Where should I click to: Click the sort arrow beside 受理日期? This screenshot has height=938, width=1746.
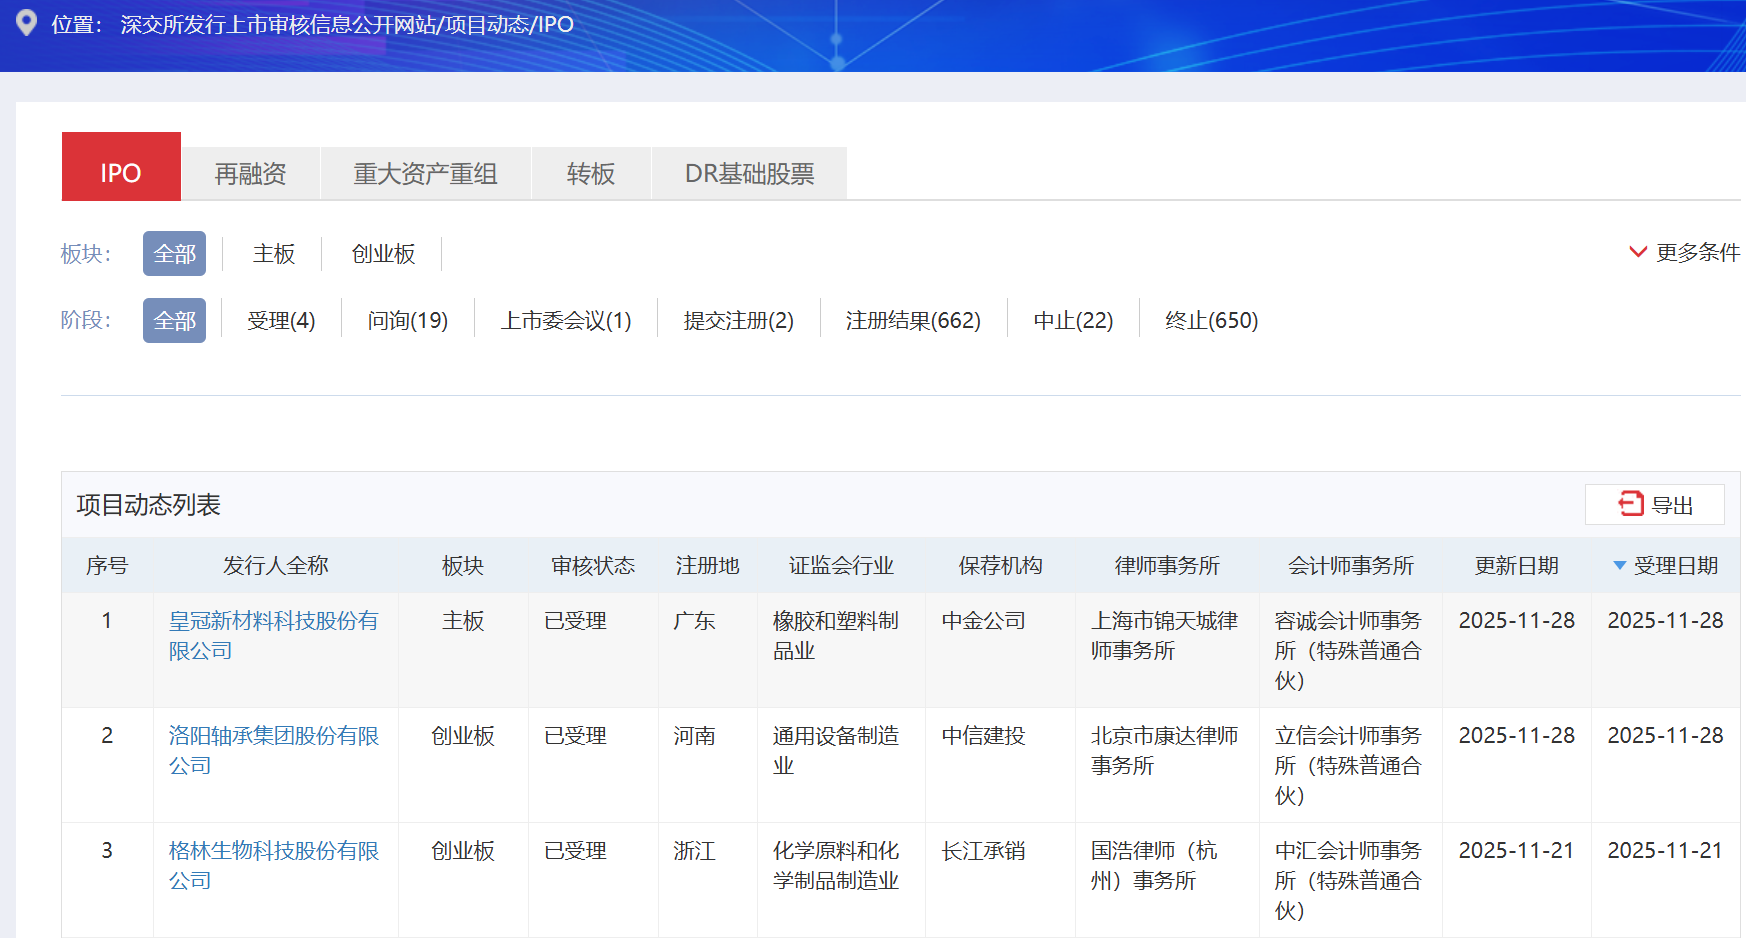[1619, 566]
